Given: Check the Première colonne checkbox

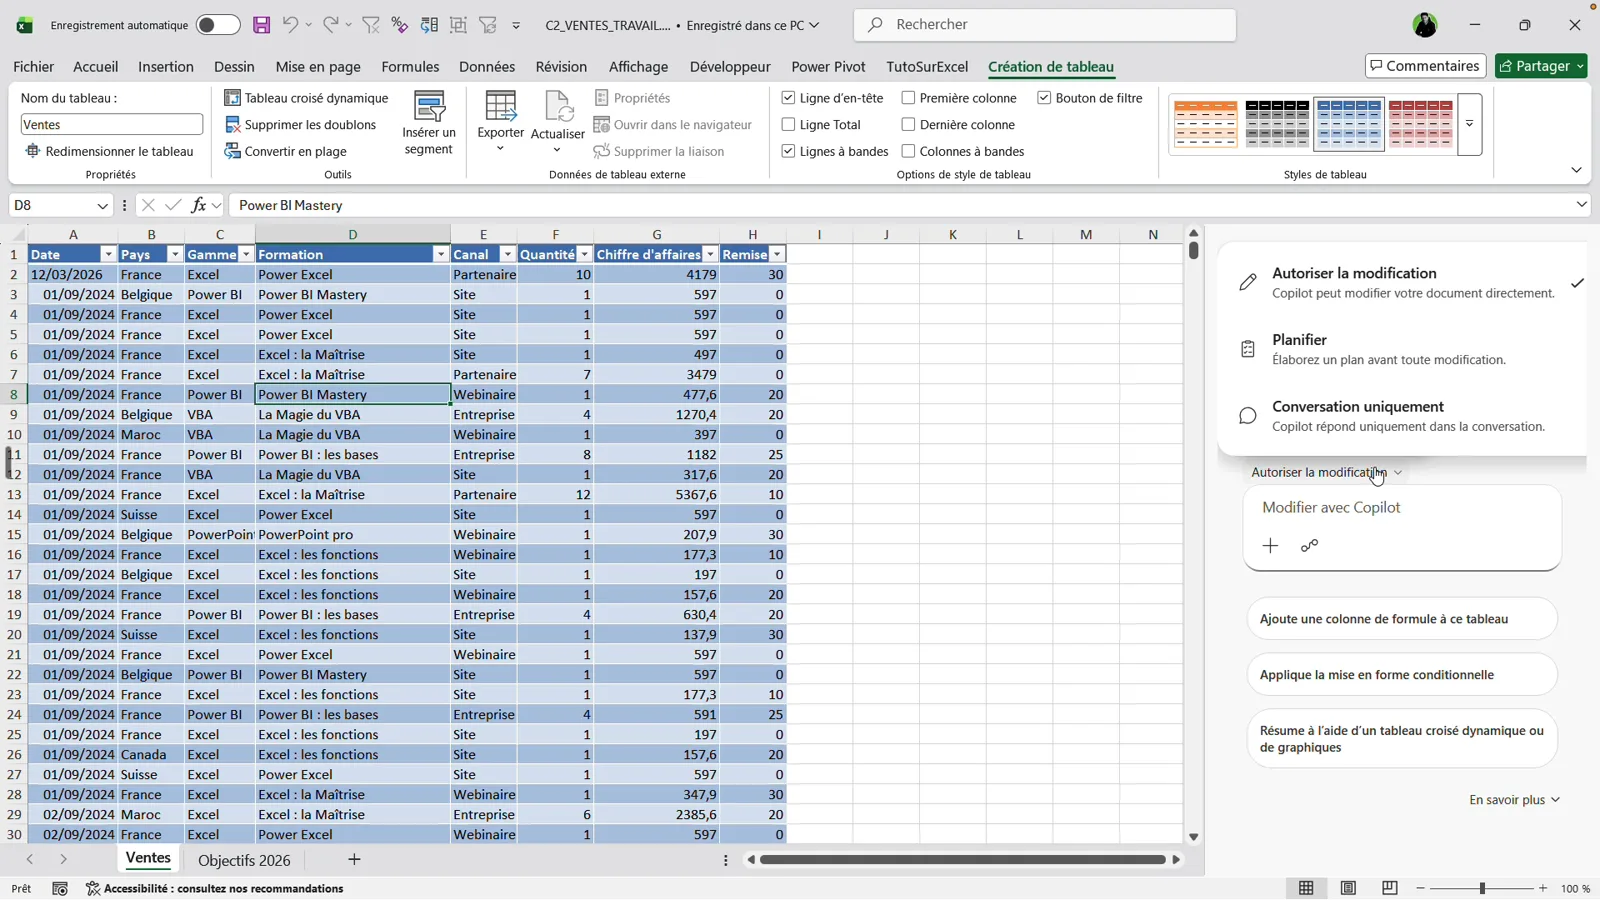Looking at the screenshot, I should coord(908,98).
